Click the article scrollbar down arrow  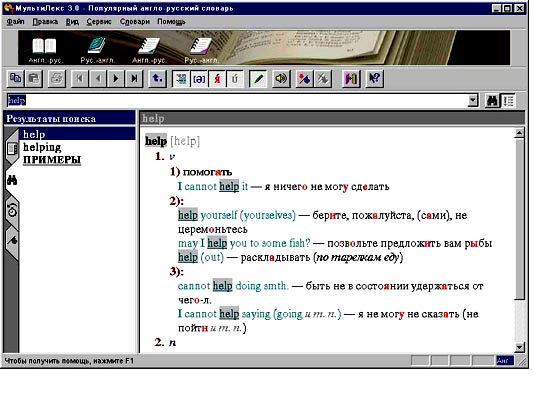point(519,347)
